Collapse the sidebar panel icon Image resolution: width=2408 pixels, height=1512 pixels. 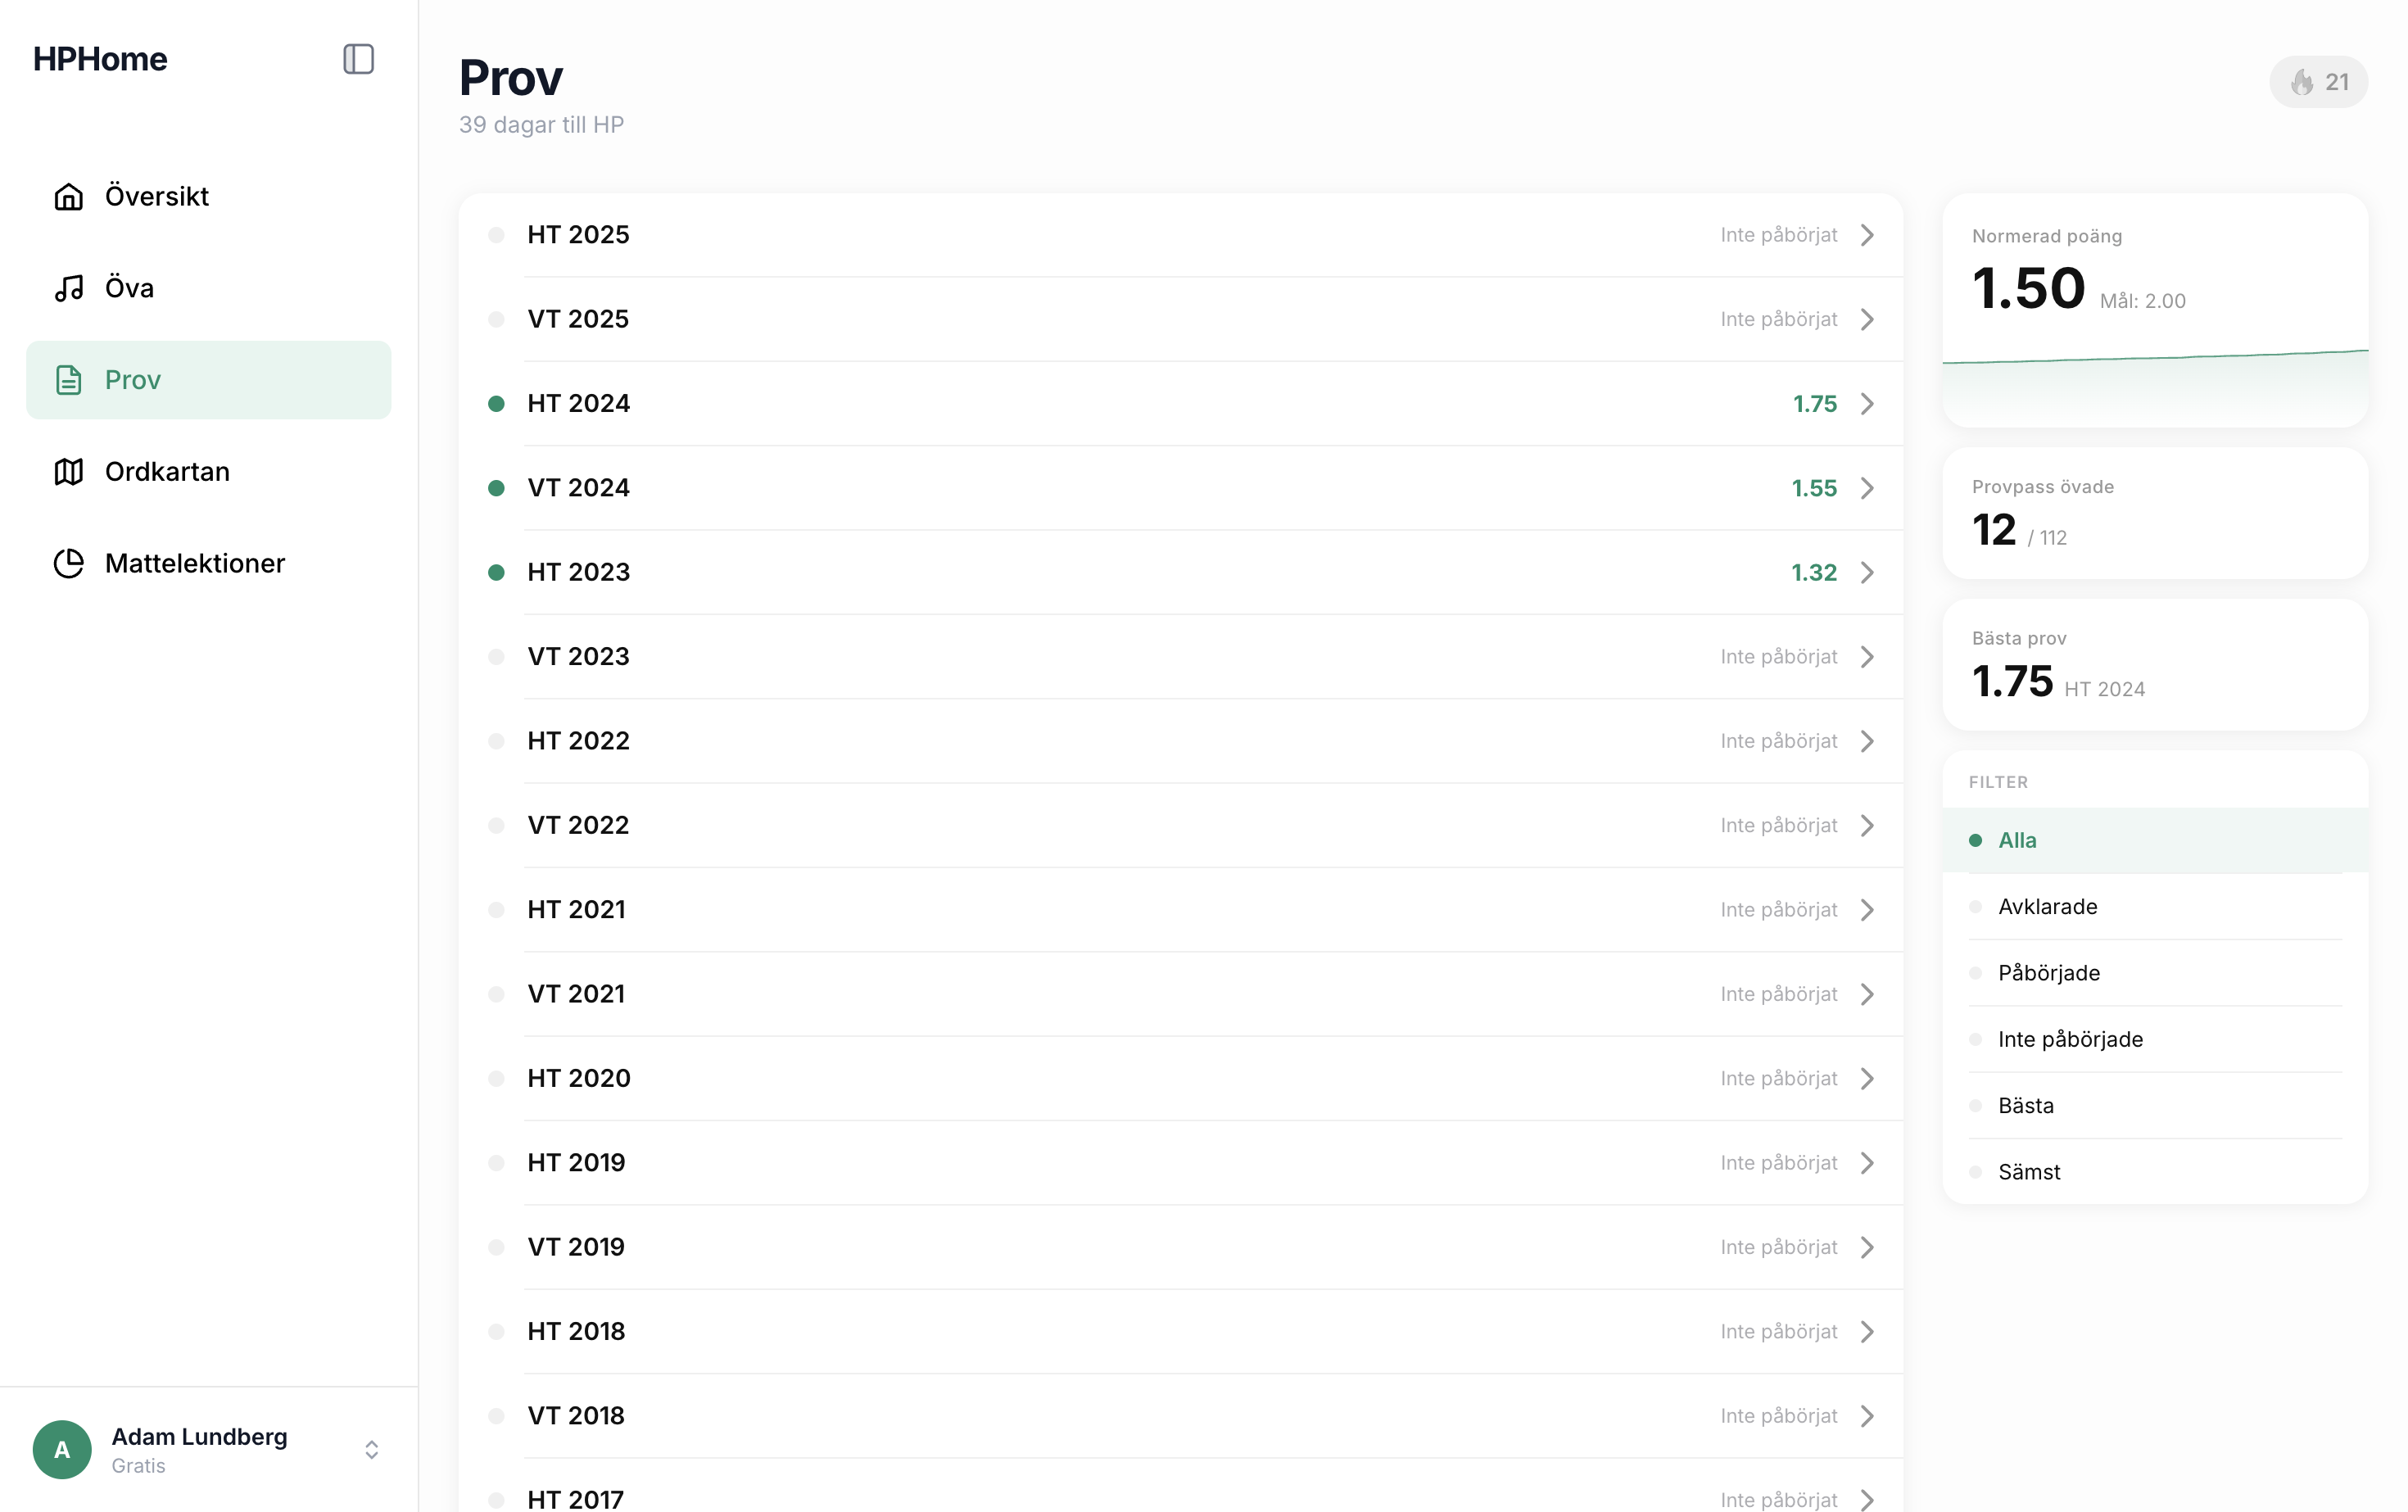(358, 59)
